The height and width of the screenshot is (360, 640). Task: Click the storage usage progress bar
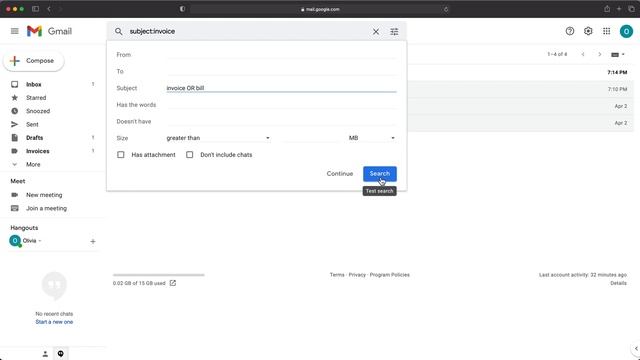tap(159, 275)
